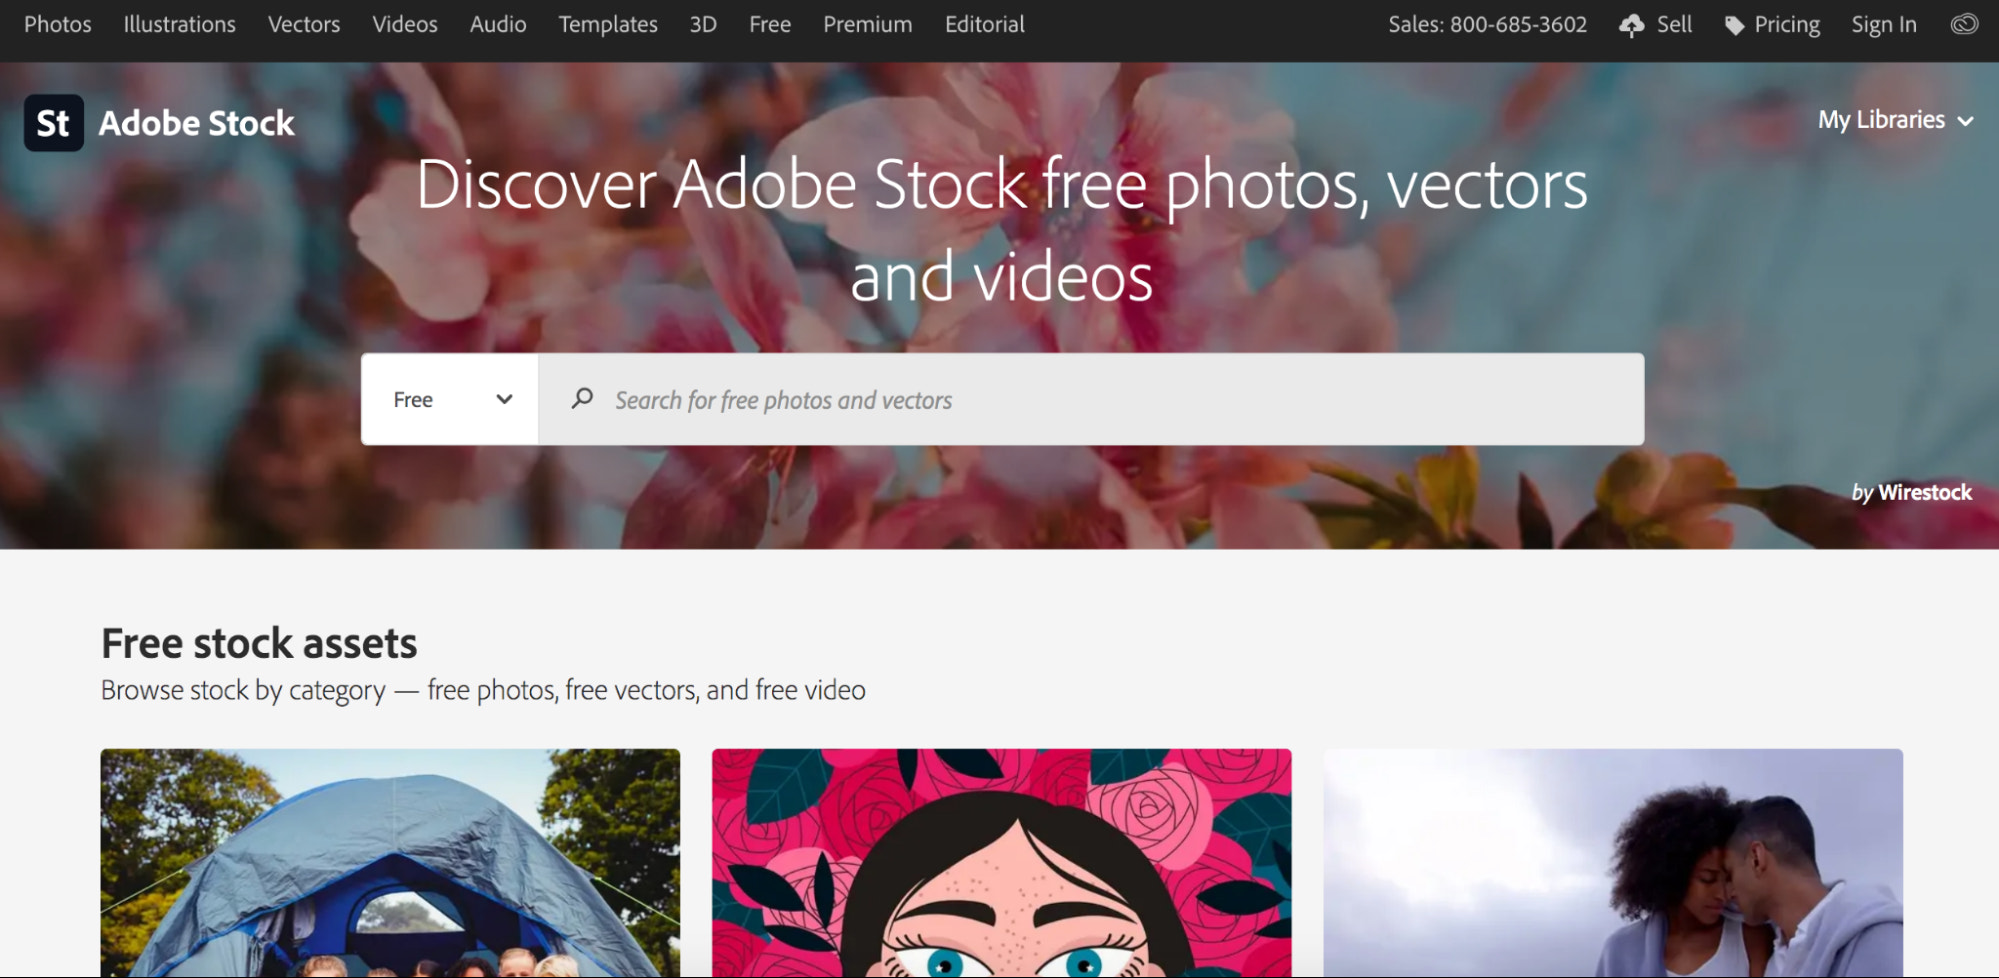The width and height of the screenshot is (1999, 978).
Task: Click the magnifying glass search icon
Action: point(583,398)
